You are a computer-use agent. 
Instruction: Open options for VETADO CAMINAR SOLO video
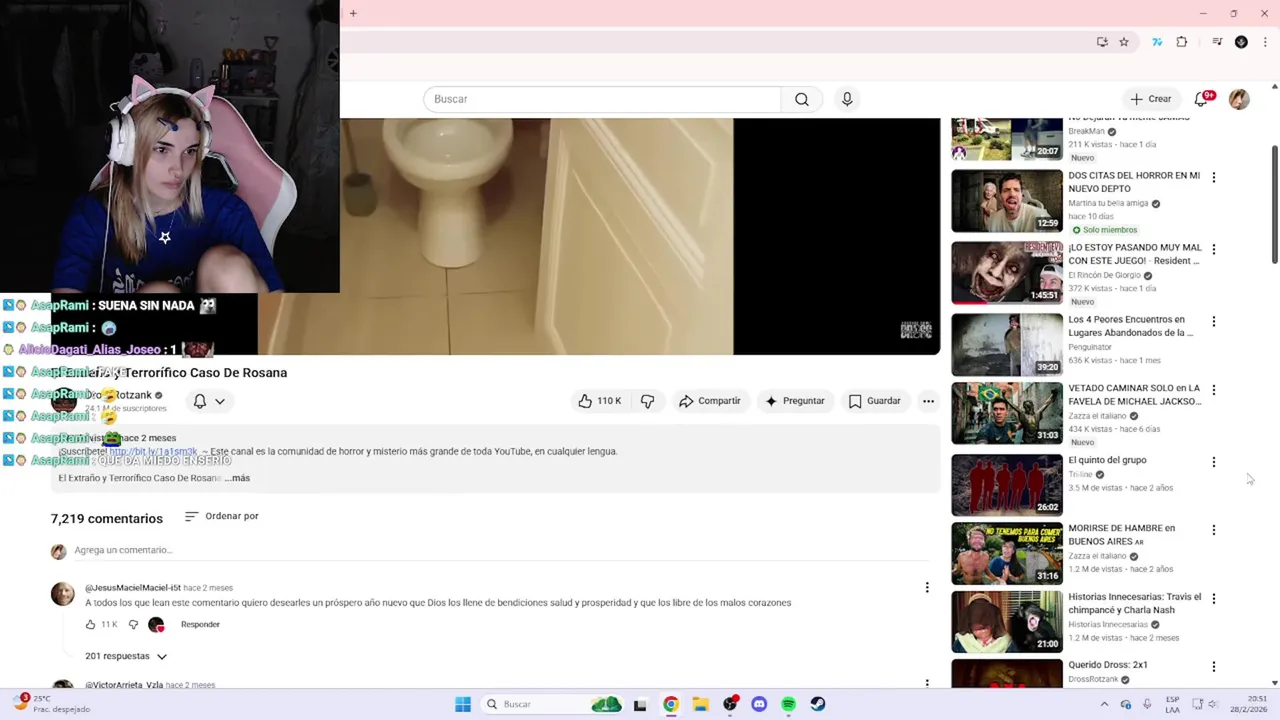(x=1214, y=390)
